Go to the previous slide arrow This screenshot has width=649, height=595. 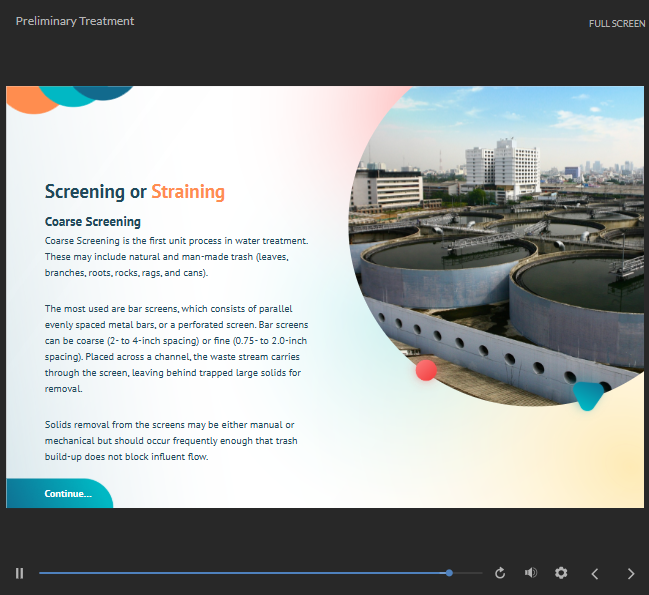(x=595, y=573)
